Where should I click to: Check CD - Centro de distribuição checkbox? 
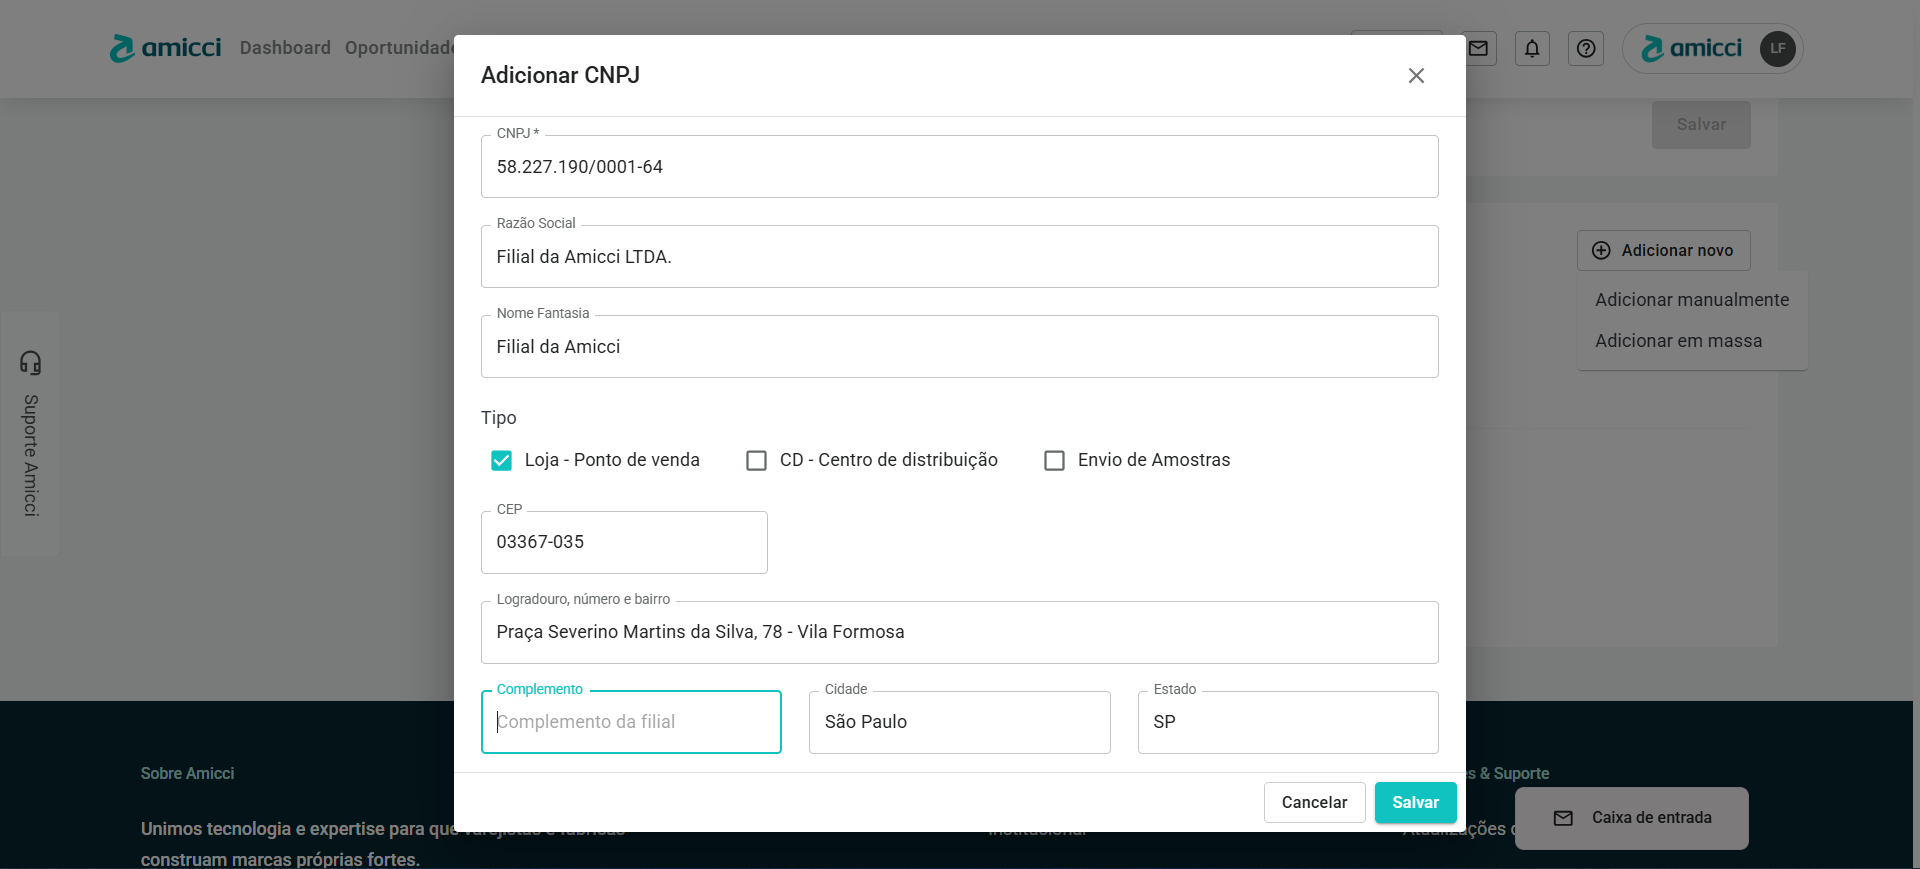(757, 460)
